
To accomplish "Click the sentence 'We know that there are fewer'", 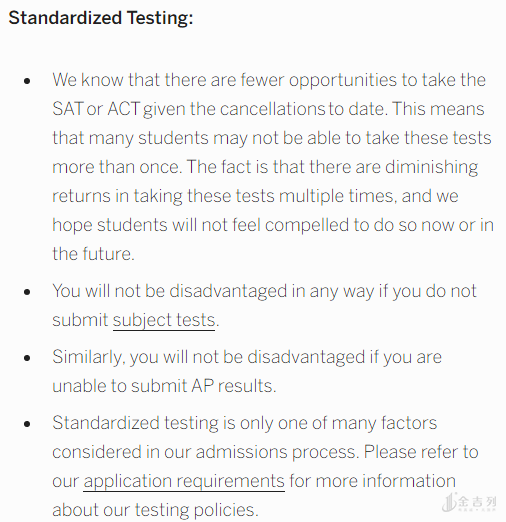I will click(168, 80).
